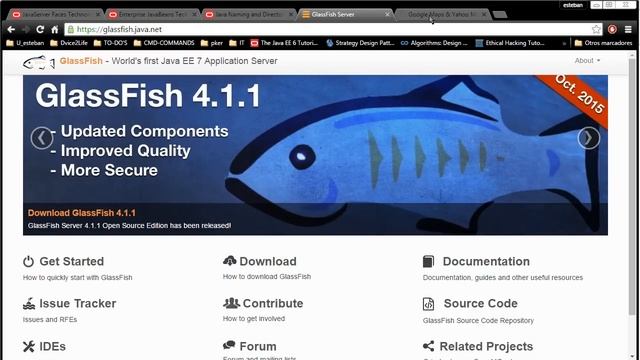Click the GlassFish brand name link

pos(81,61)
